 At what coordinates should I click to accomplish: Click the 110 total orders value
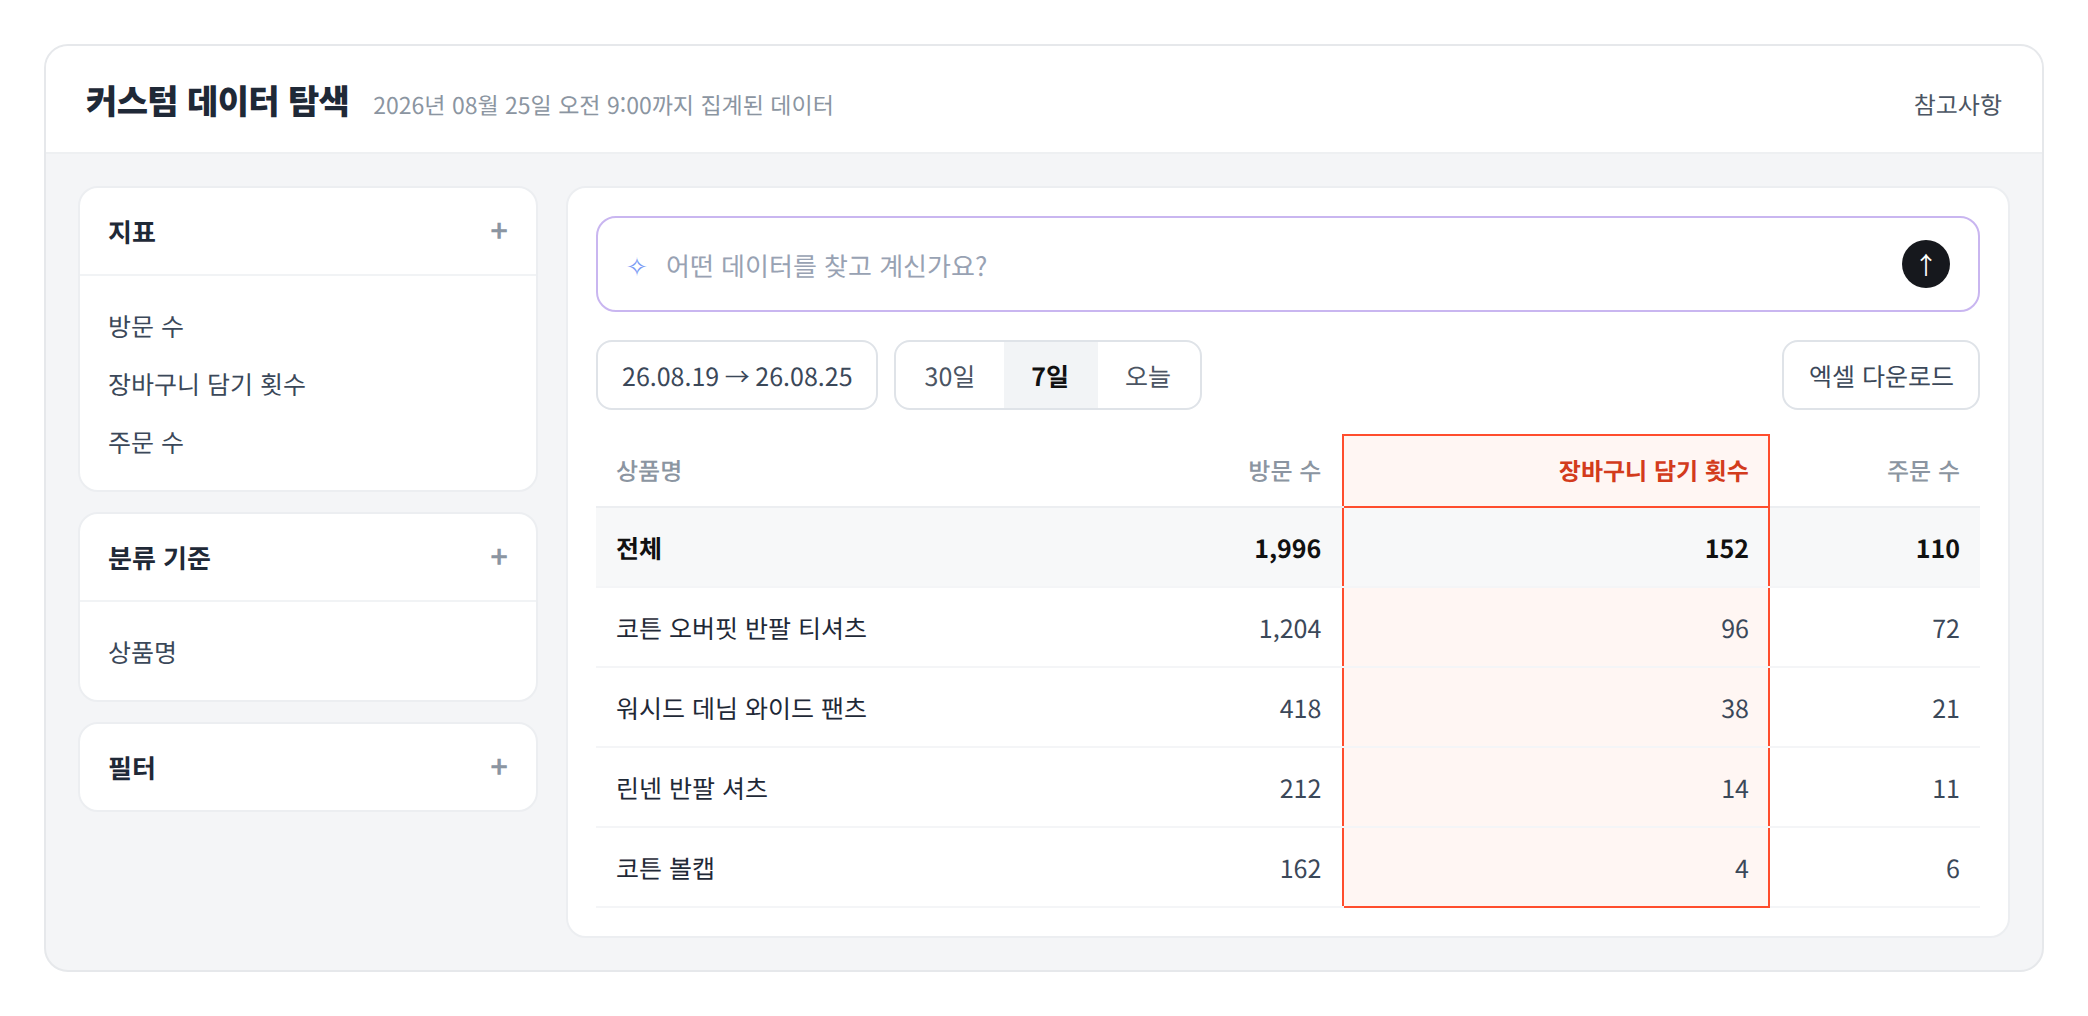(1937, 548)
